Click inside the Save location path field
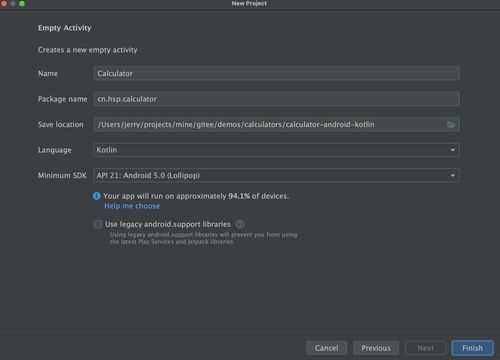Image resolution: width=500 pixels, height=360 pixels. (270, 124)
